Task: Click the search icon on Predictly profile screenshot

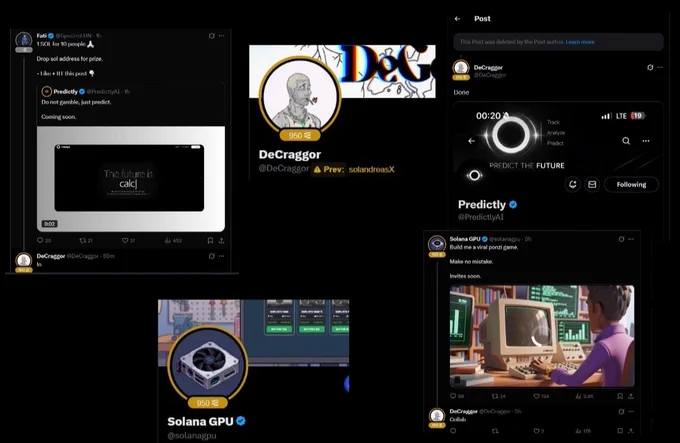Action: click(626, 141)
